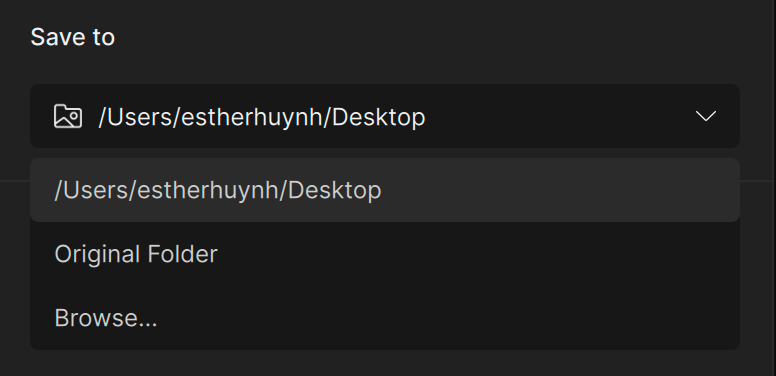Click the Save to heading label
The image size is (776, 376).
73,37
